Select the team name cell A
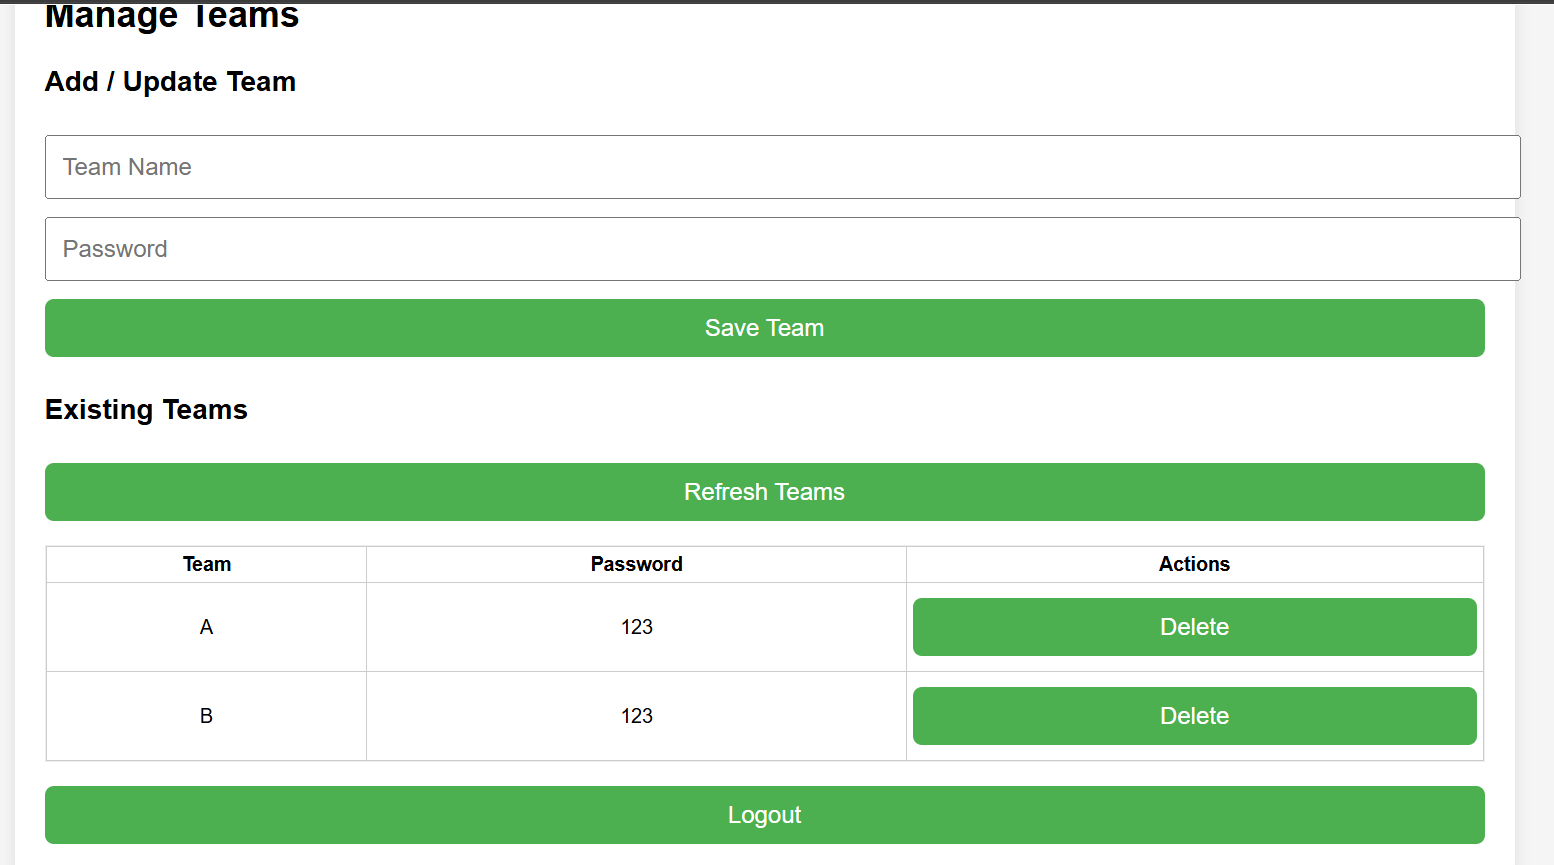 [207, 627]
